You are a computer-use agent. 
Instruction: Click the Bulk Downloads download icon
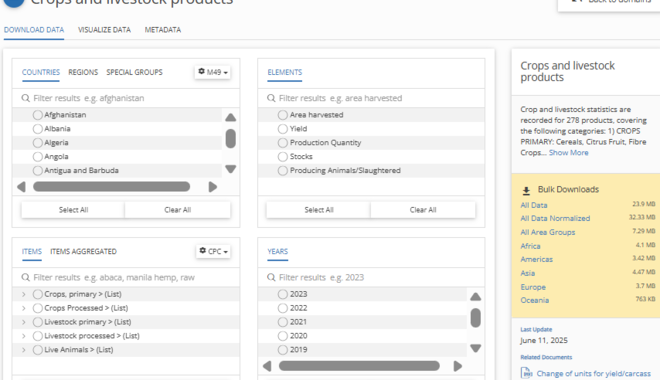[526, 190]
